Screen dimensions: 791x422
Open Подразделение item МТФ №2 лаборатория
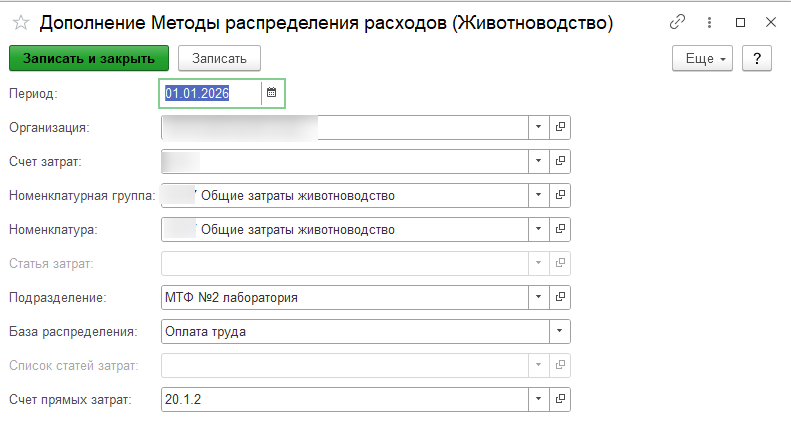pos(560,297)
